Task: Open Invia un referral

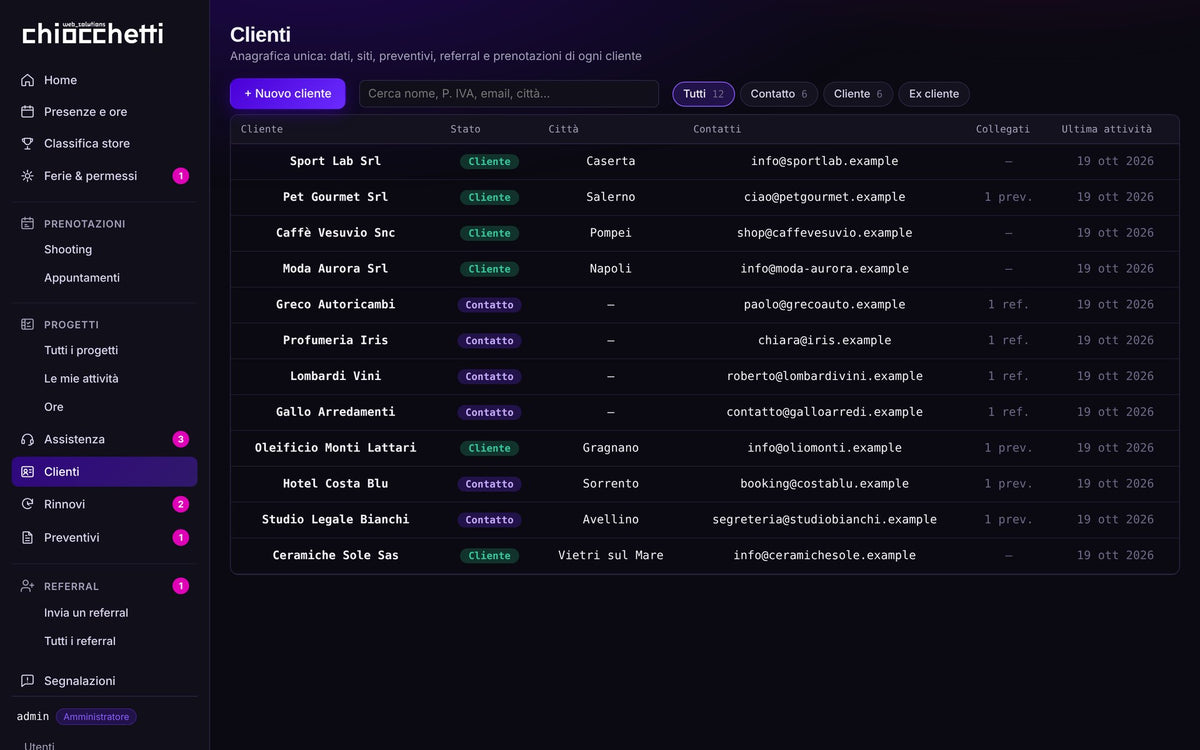Action: [x=86, y=613]
